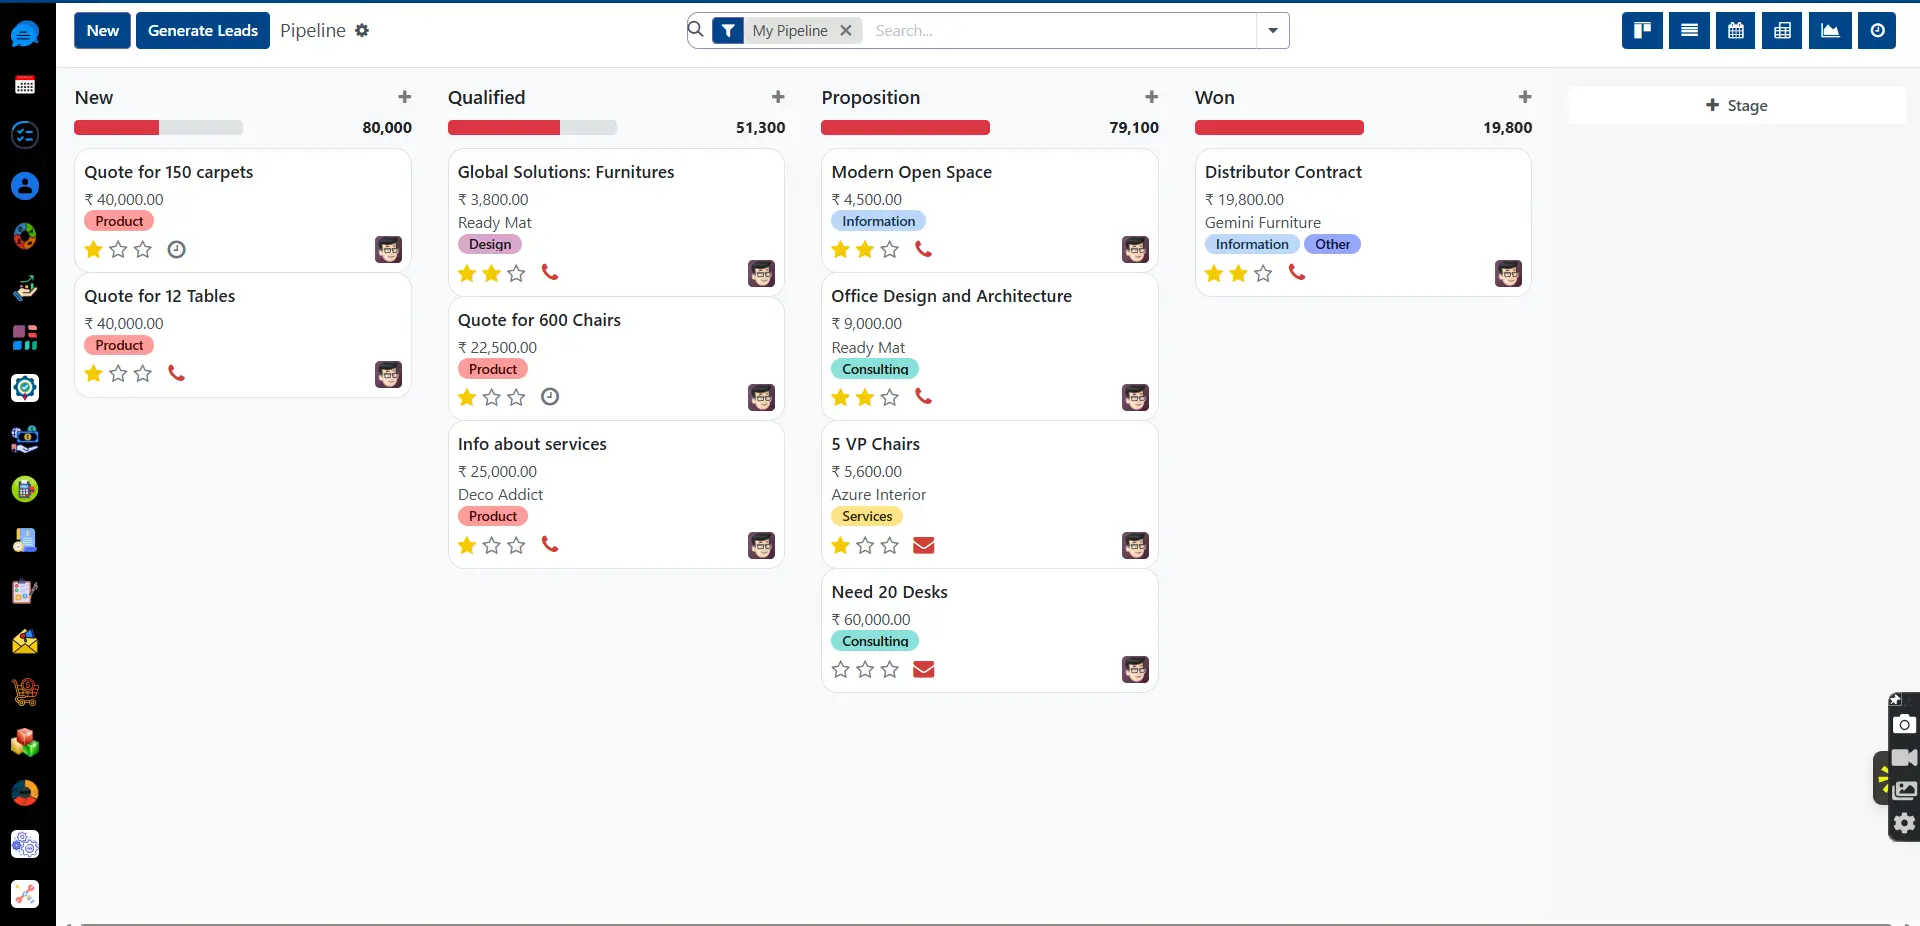This screenshot has width=1920, height=926.
Task: Open activity clock on Quote for 600 Chairs
Action: [x=548, y=397]
